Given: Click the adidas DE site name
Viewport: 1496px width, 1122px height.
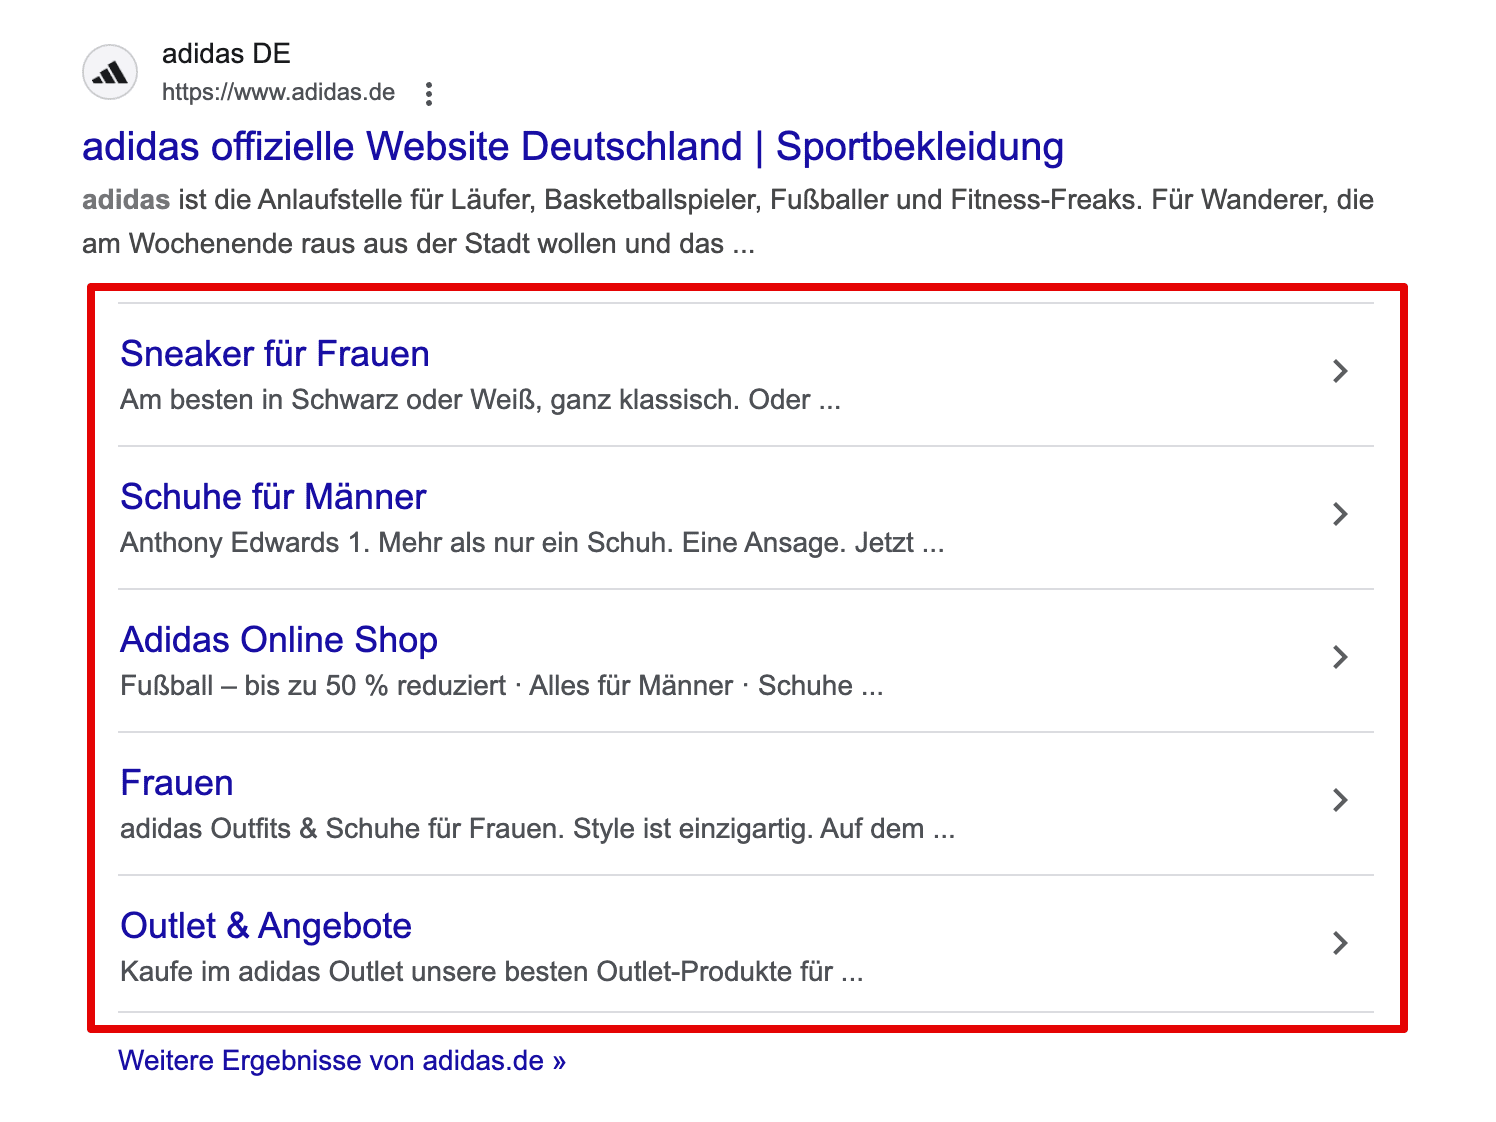Looking at the screenshot, I should point(226,53).
